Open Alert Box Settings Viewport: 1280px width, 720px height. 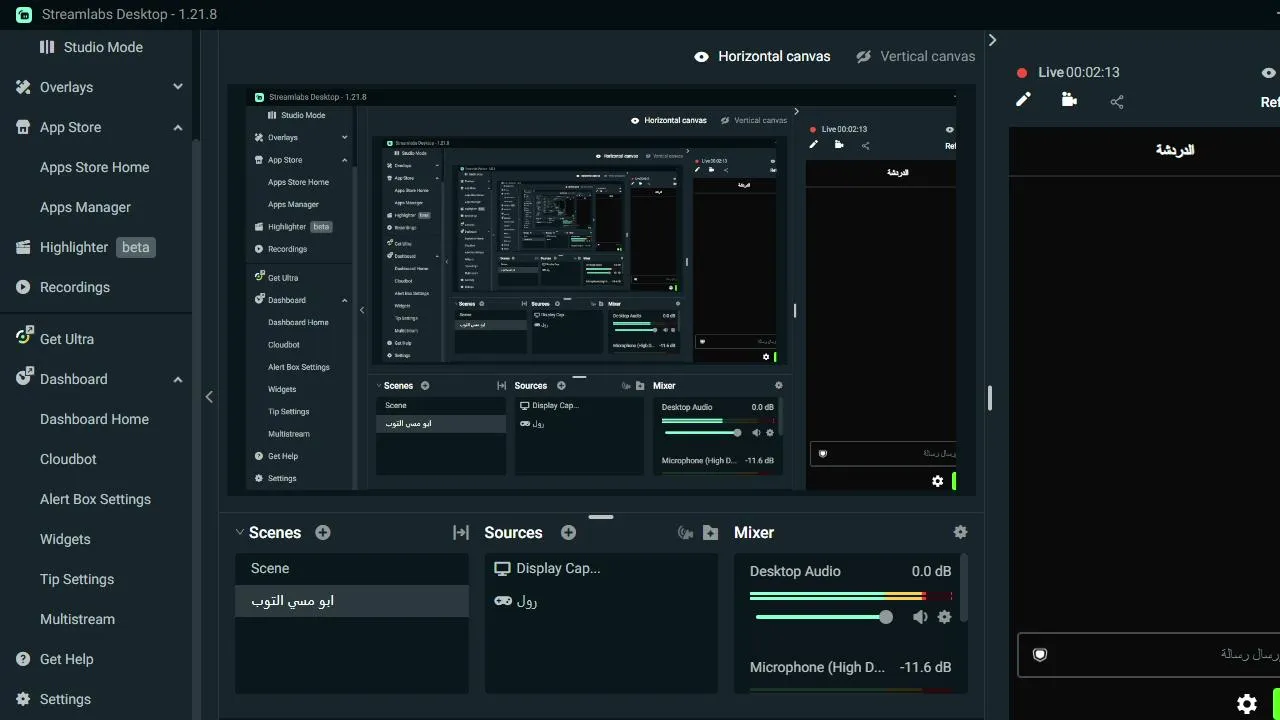95,499
